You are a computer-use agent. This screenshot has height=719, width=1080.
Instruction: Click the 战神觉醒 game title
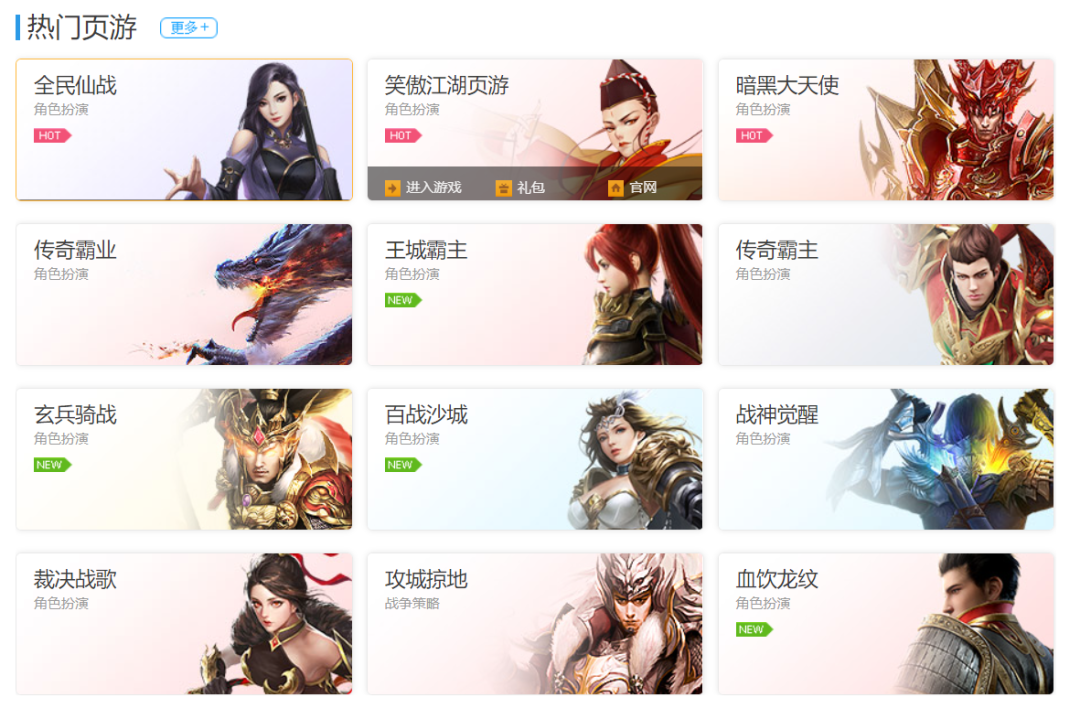click(776, 415)
